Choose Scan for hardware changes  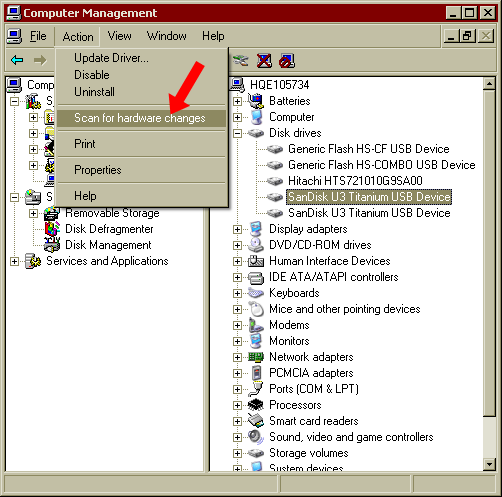point(141,118)
